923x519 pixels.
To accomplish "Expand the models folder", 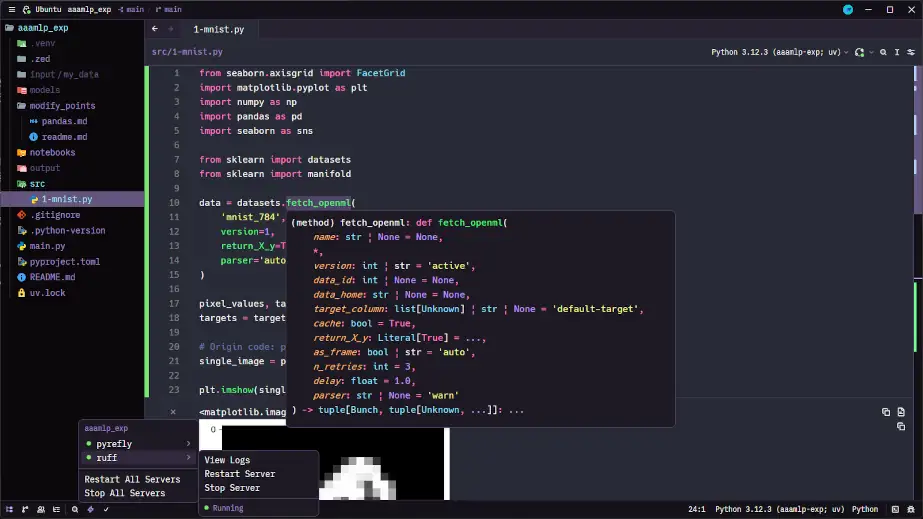I will point(72,90).
